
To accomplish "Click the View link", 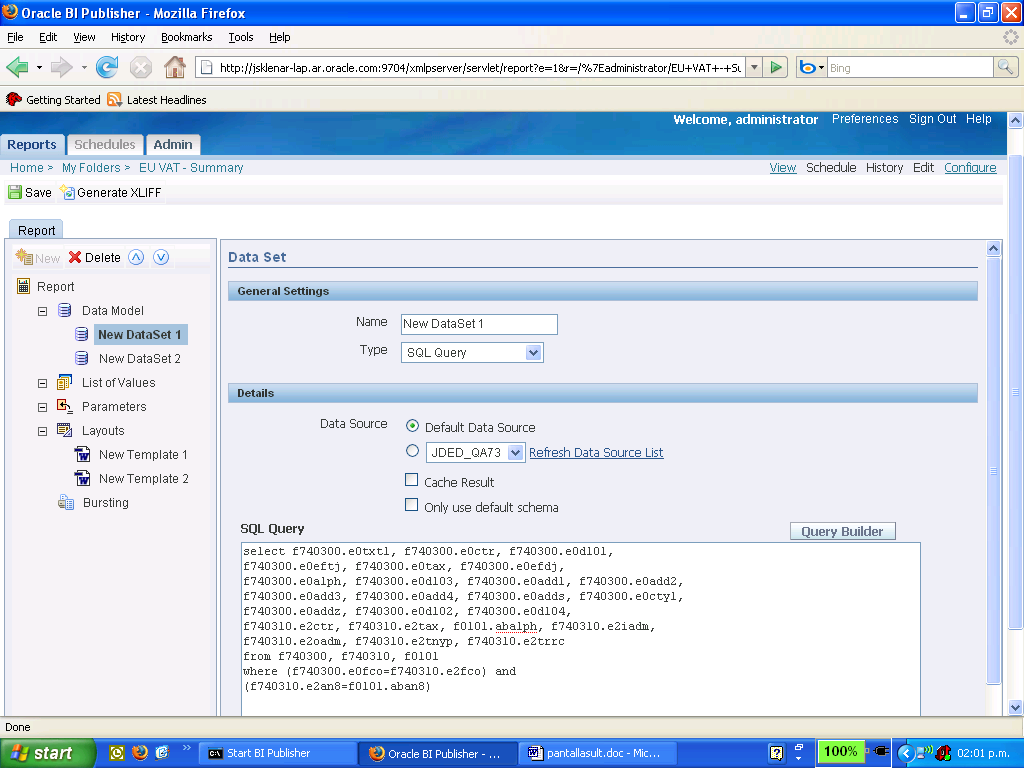I will coord(782,168).
